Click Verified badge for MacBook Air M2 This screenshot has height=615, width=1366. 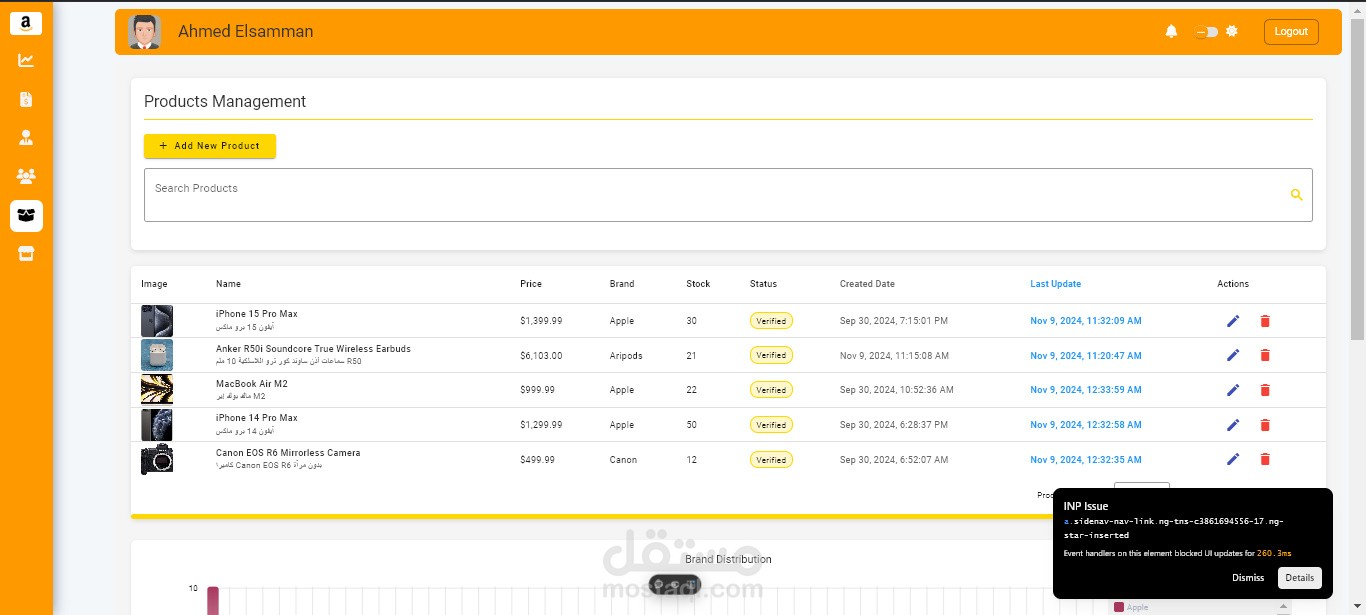coord(771,390)
